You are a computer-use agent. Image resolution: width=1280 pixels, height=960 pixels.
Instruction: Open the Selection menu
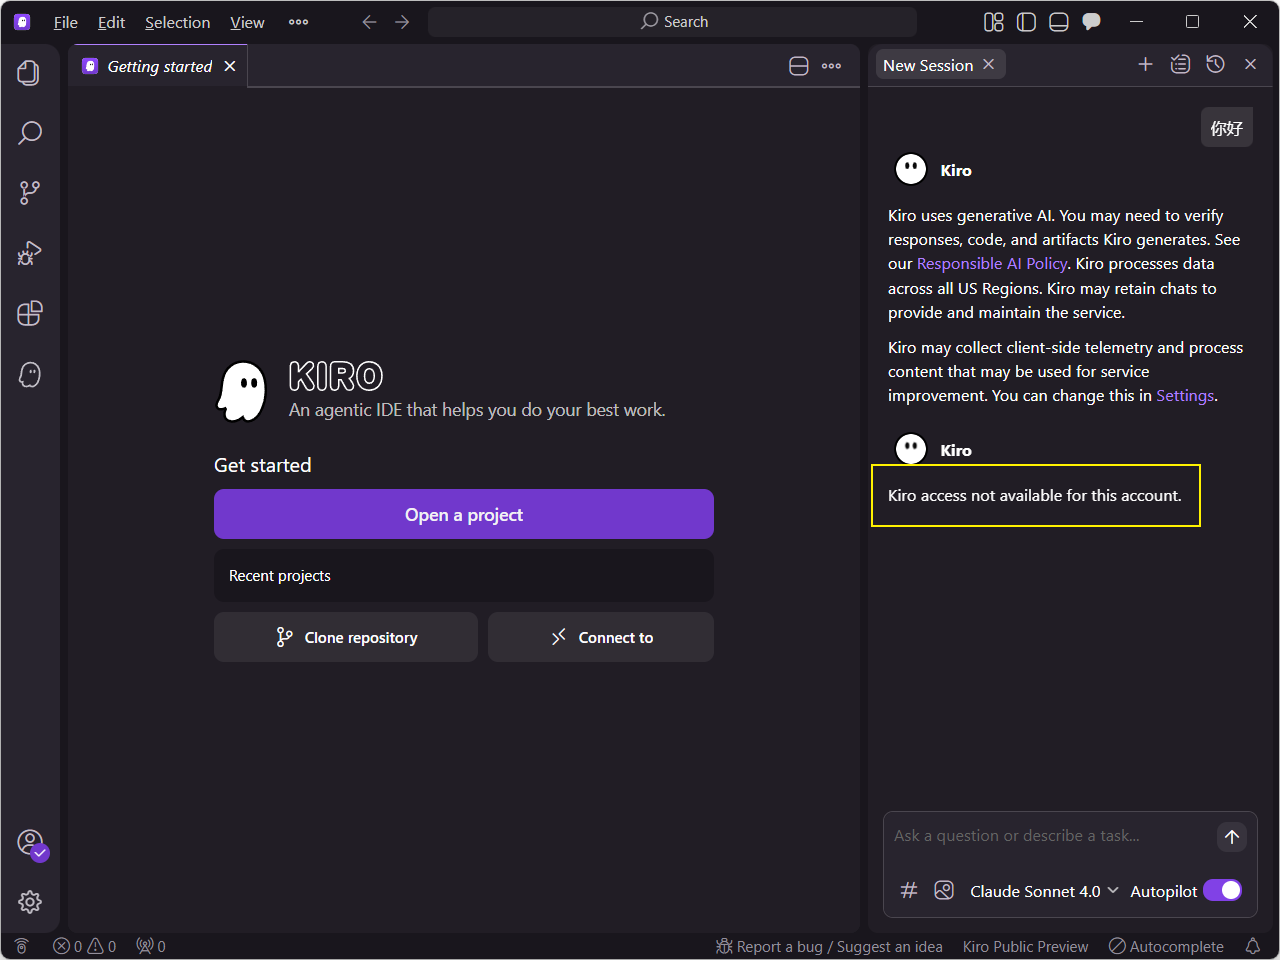177,22
